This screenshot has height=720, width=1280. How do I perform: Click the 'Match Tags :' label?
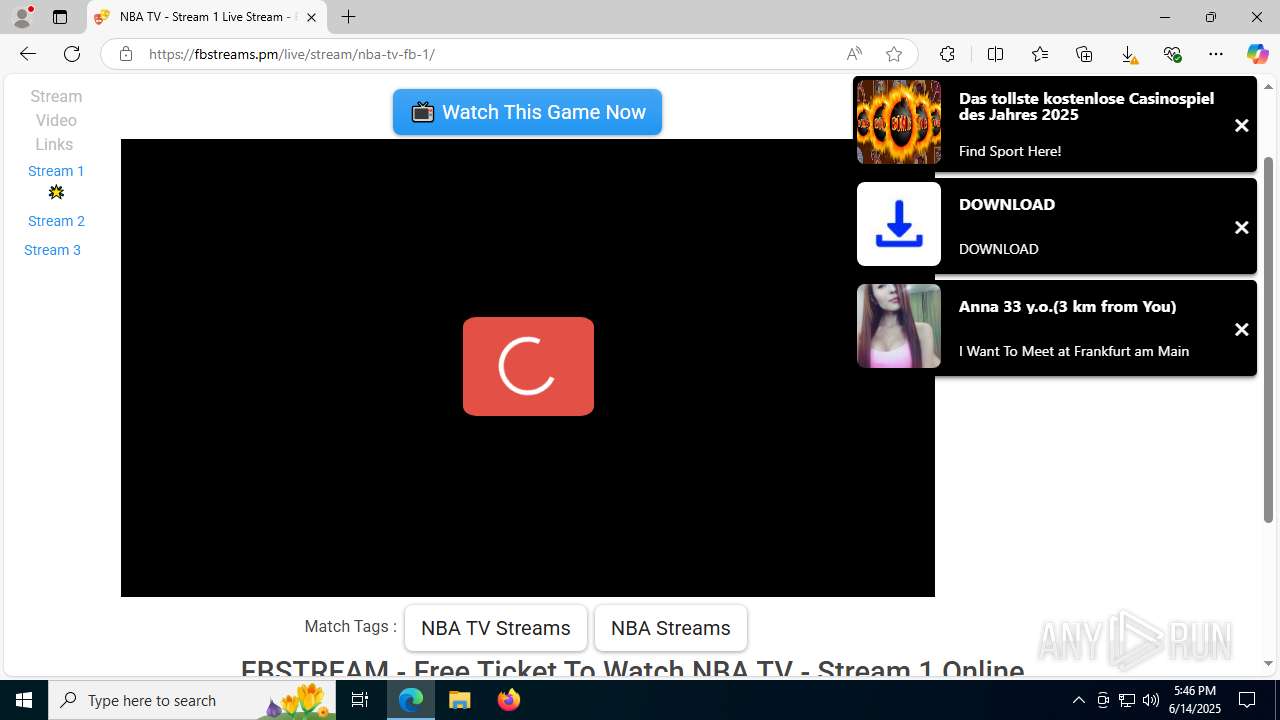click(351, 626)
